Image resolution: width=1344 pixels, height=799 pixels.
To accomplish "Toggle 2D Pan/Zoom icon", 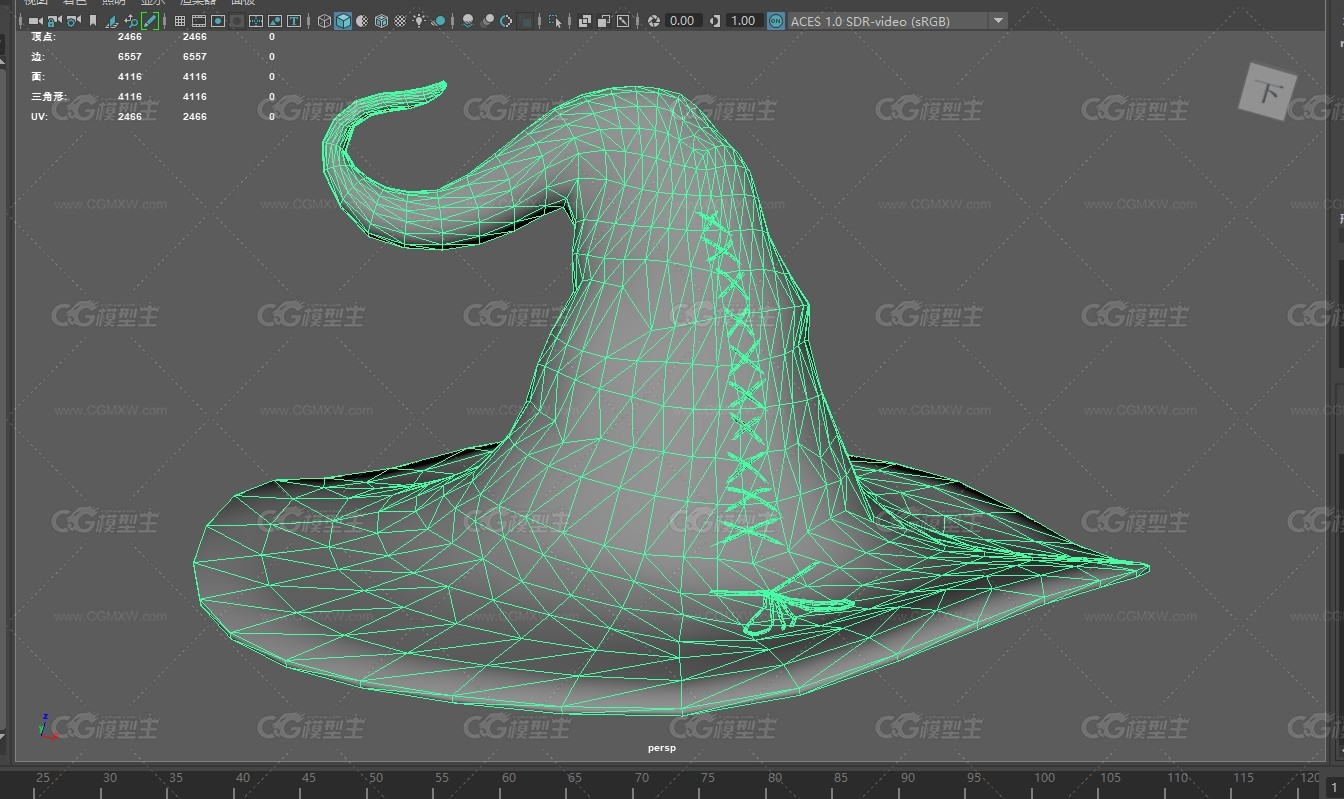I will (x=131, y=20).
